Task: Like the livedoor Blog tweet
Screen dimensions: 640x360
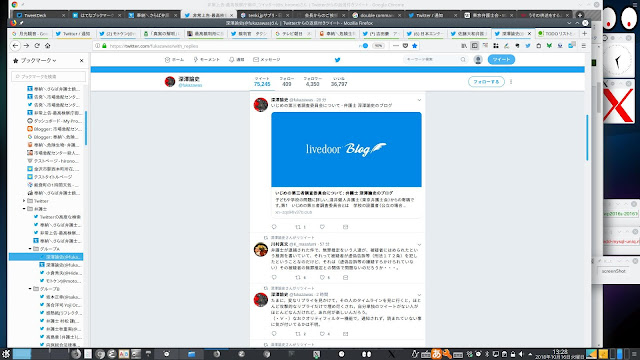Action: click(322, 227)
